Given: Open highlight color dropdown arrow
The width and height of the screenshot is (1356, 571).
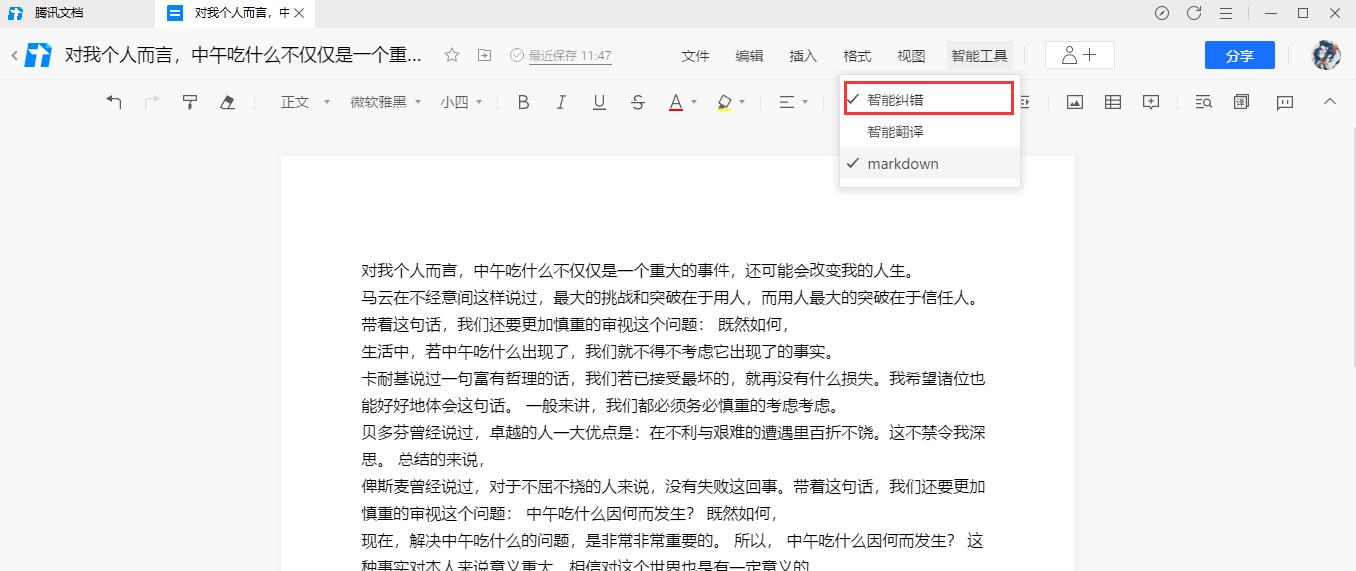Looking at the screenshot, I should [x=742, y=102].
